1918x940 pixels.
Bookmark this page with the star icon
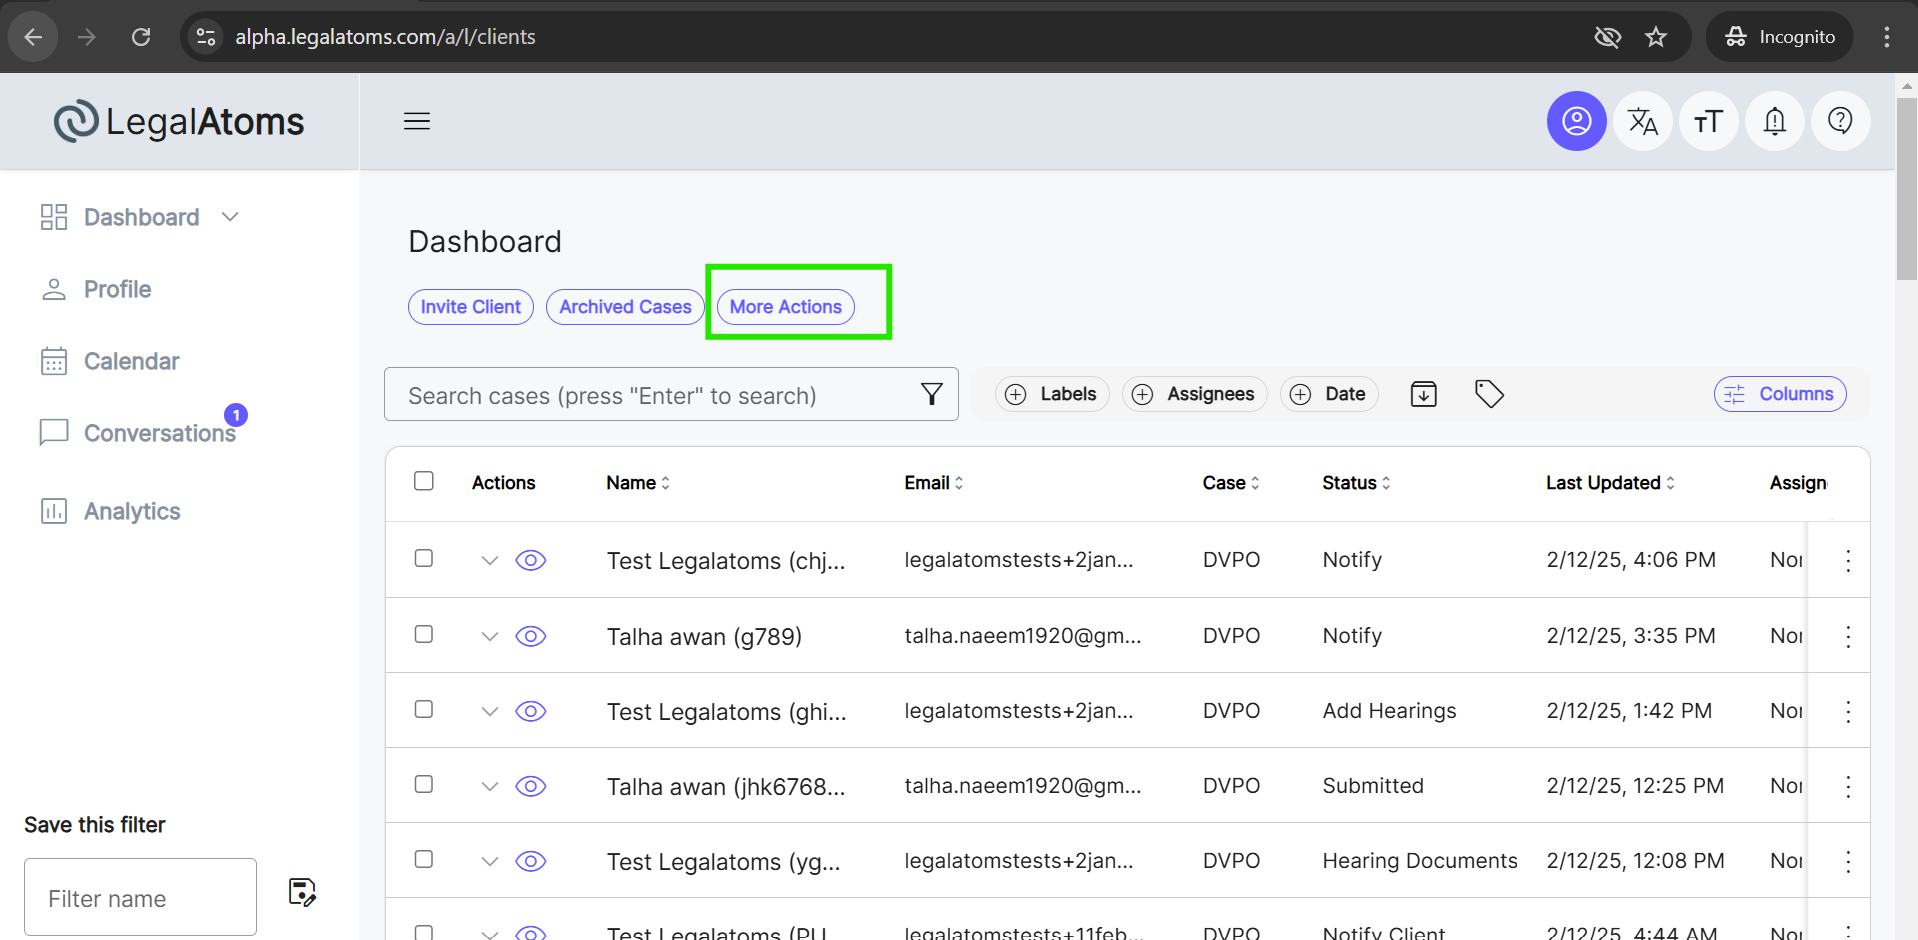click(1656, 37)
